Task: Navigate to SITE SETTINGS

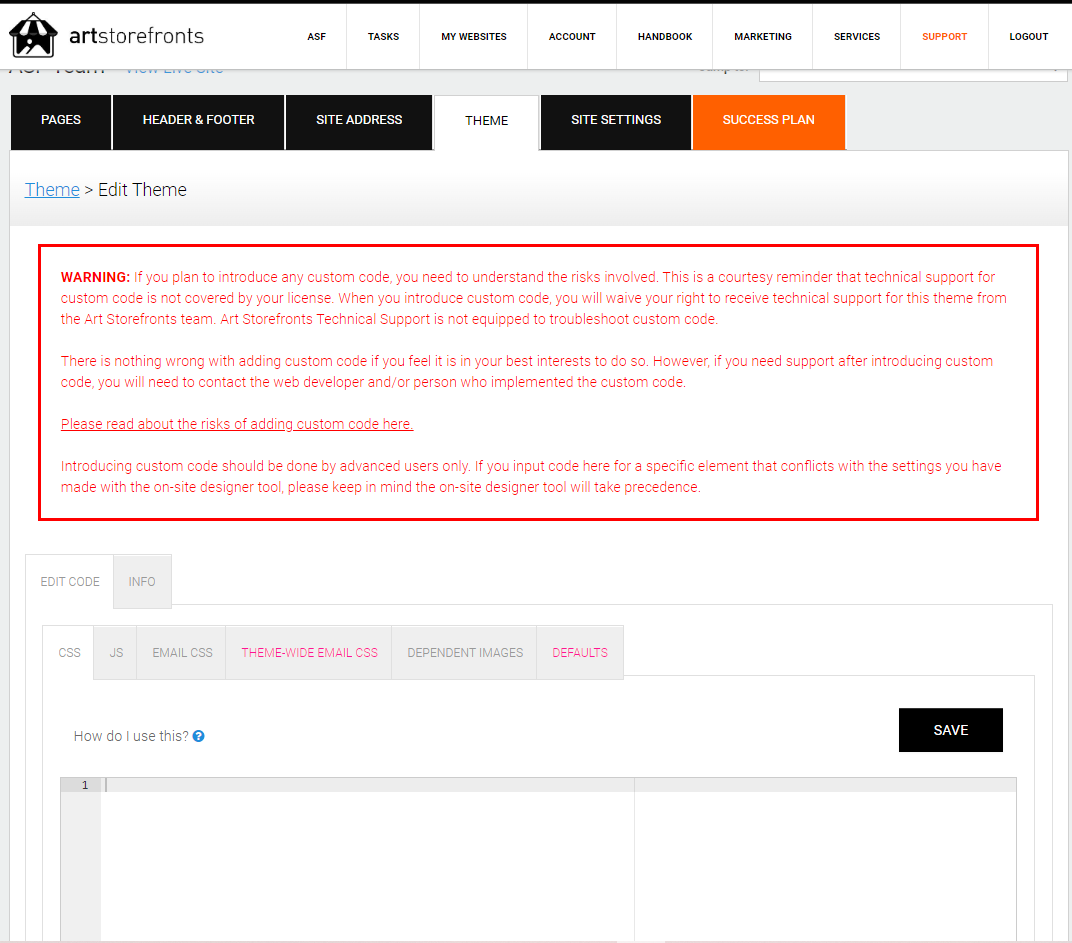Action: (615, 120)
